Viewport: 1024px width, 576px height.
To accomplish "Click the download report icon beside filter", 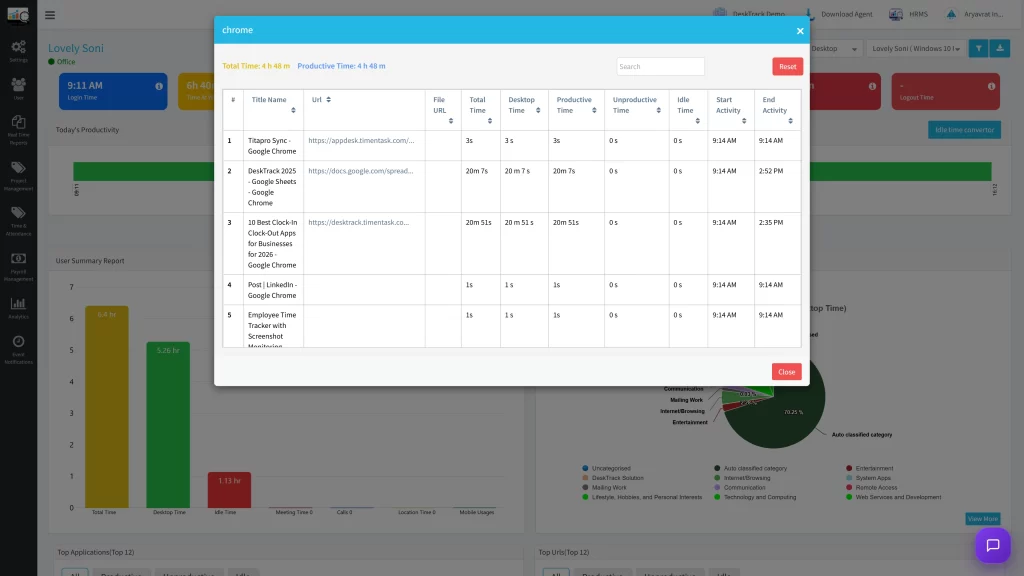I will point(1000,48).
